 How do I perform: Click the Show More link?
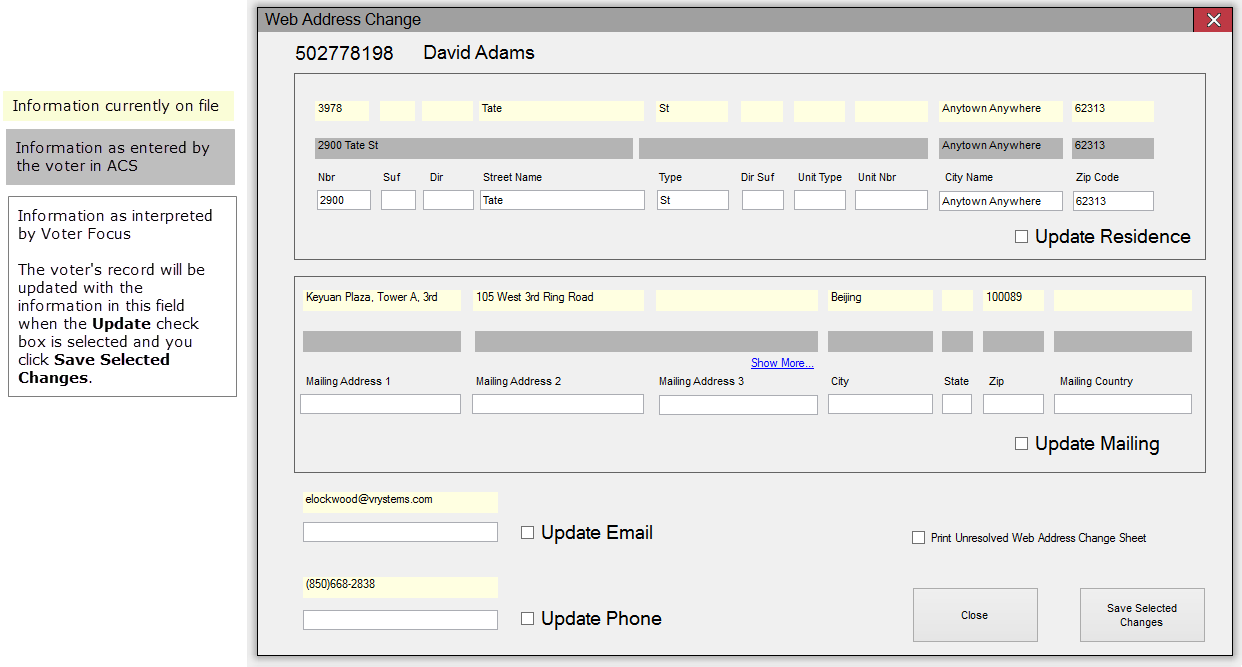(x=782, y=363)
